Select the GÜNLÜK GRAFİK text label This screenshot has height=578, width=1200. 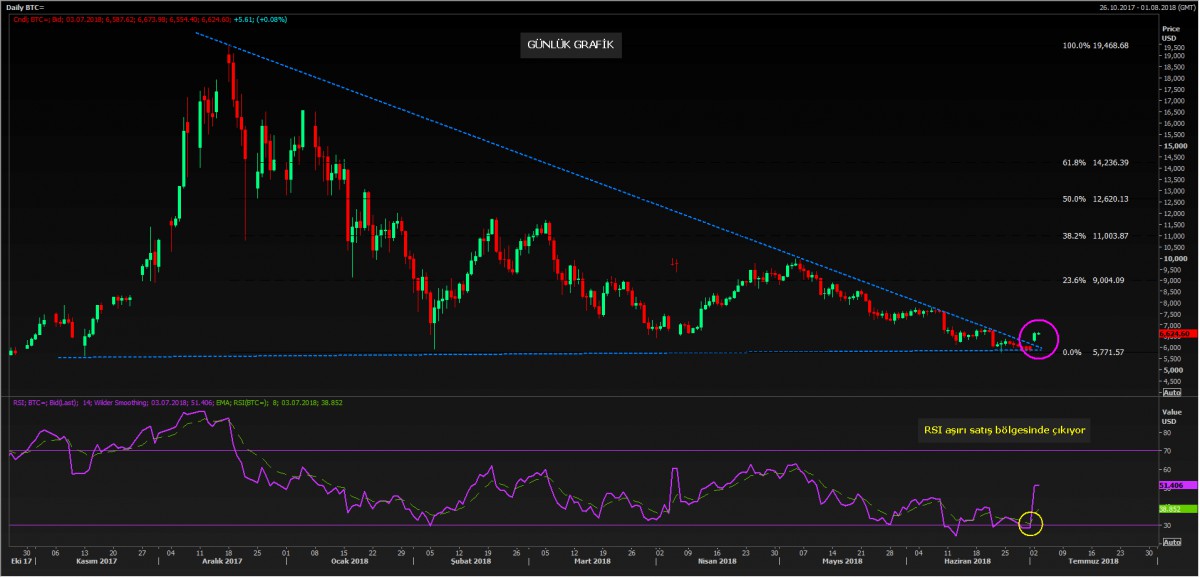pos(571,45)
